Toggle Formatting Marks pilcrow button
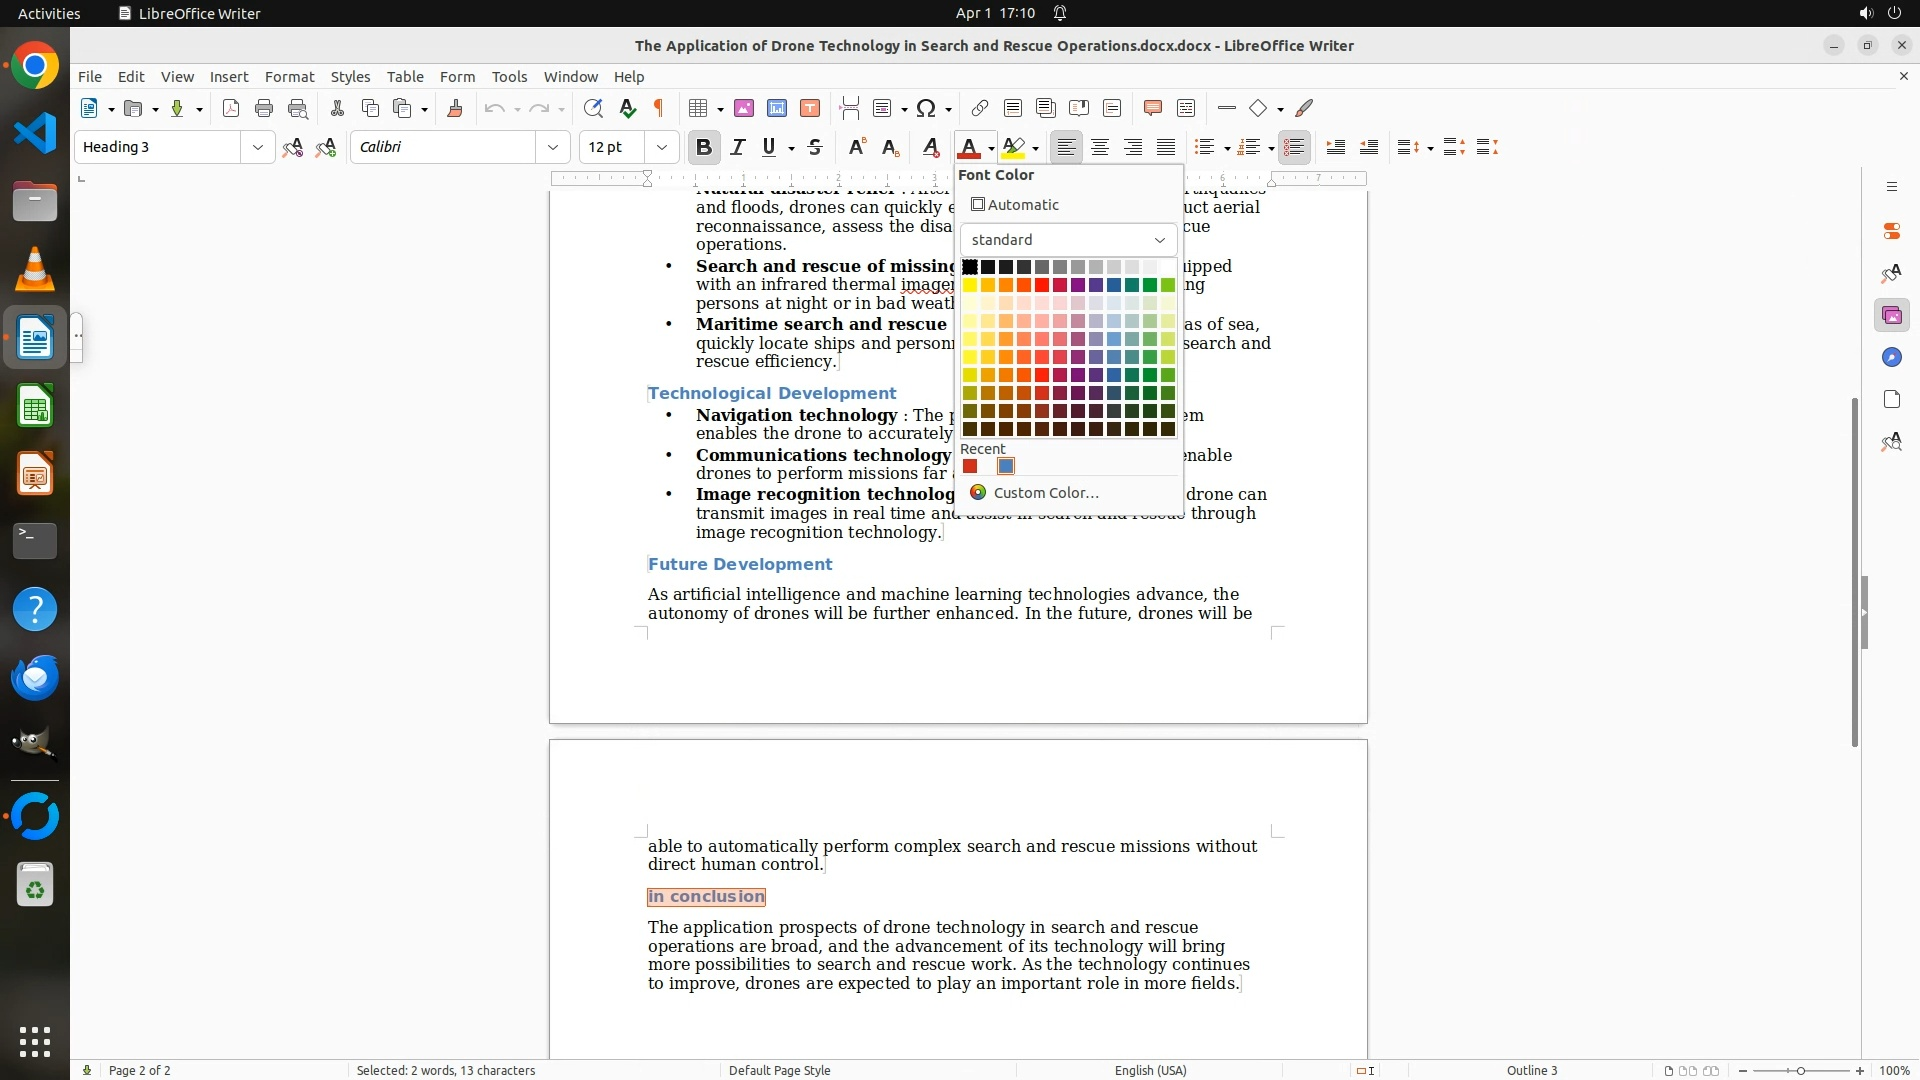 [x=659, y=109]
